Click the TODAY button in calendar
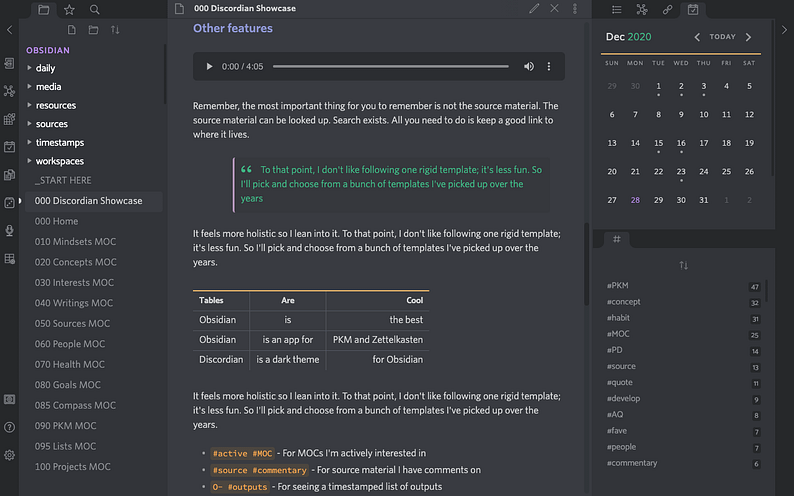 pyautogui.click(x=722, y=37)
